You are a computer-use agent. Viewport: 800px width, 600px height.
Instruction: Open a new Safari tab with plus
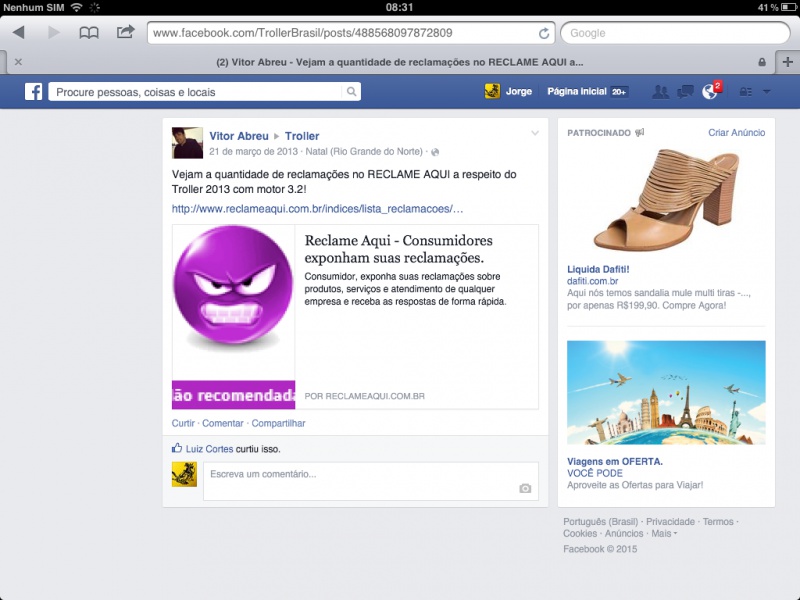[788, 62]
